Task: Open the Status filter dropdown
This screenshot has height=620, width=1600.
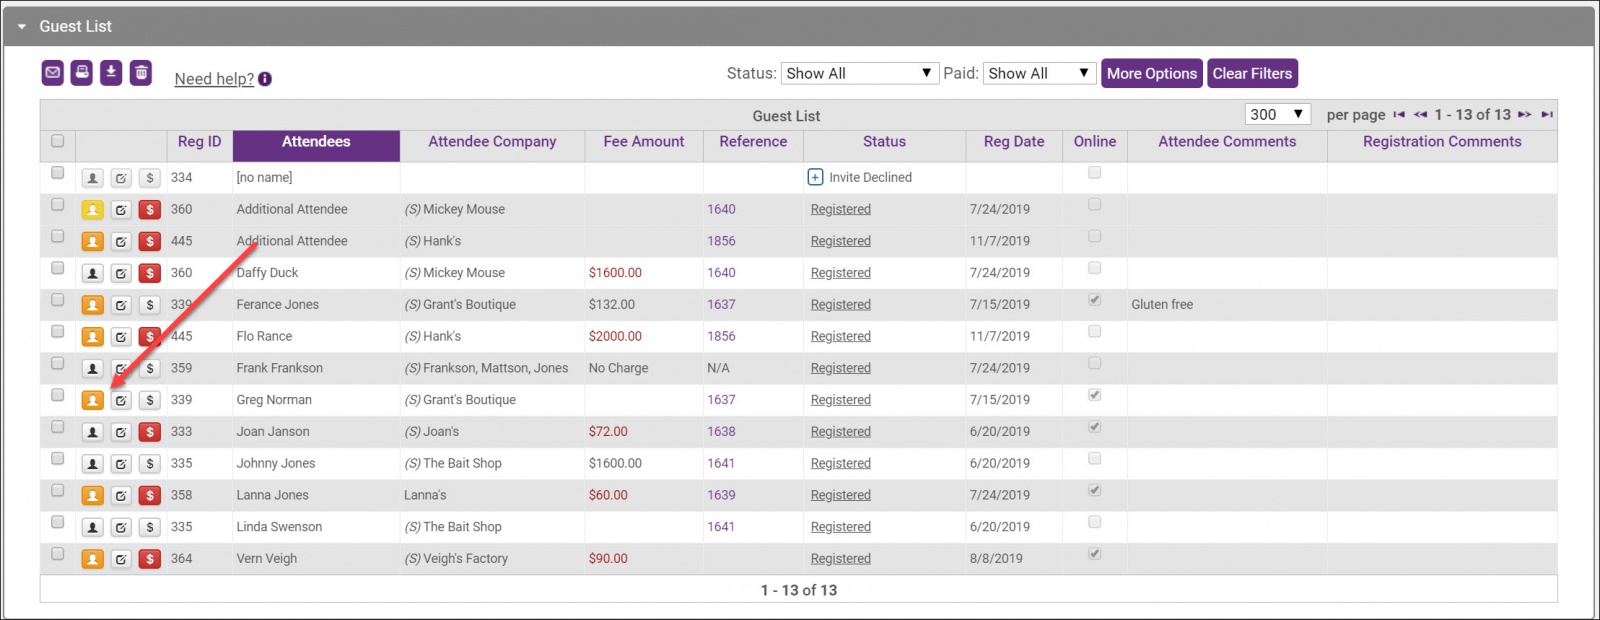Action: click(x=859, y=73)
